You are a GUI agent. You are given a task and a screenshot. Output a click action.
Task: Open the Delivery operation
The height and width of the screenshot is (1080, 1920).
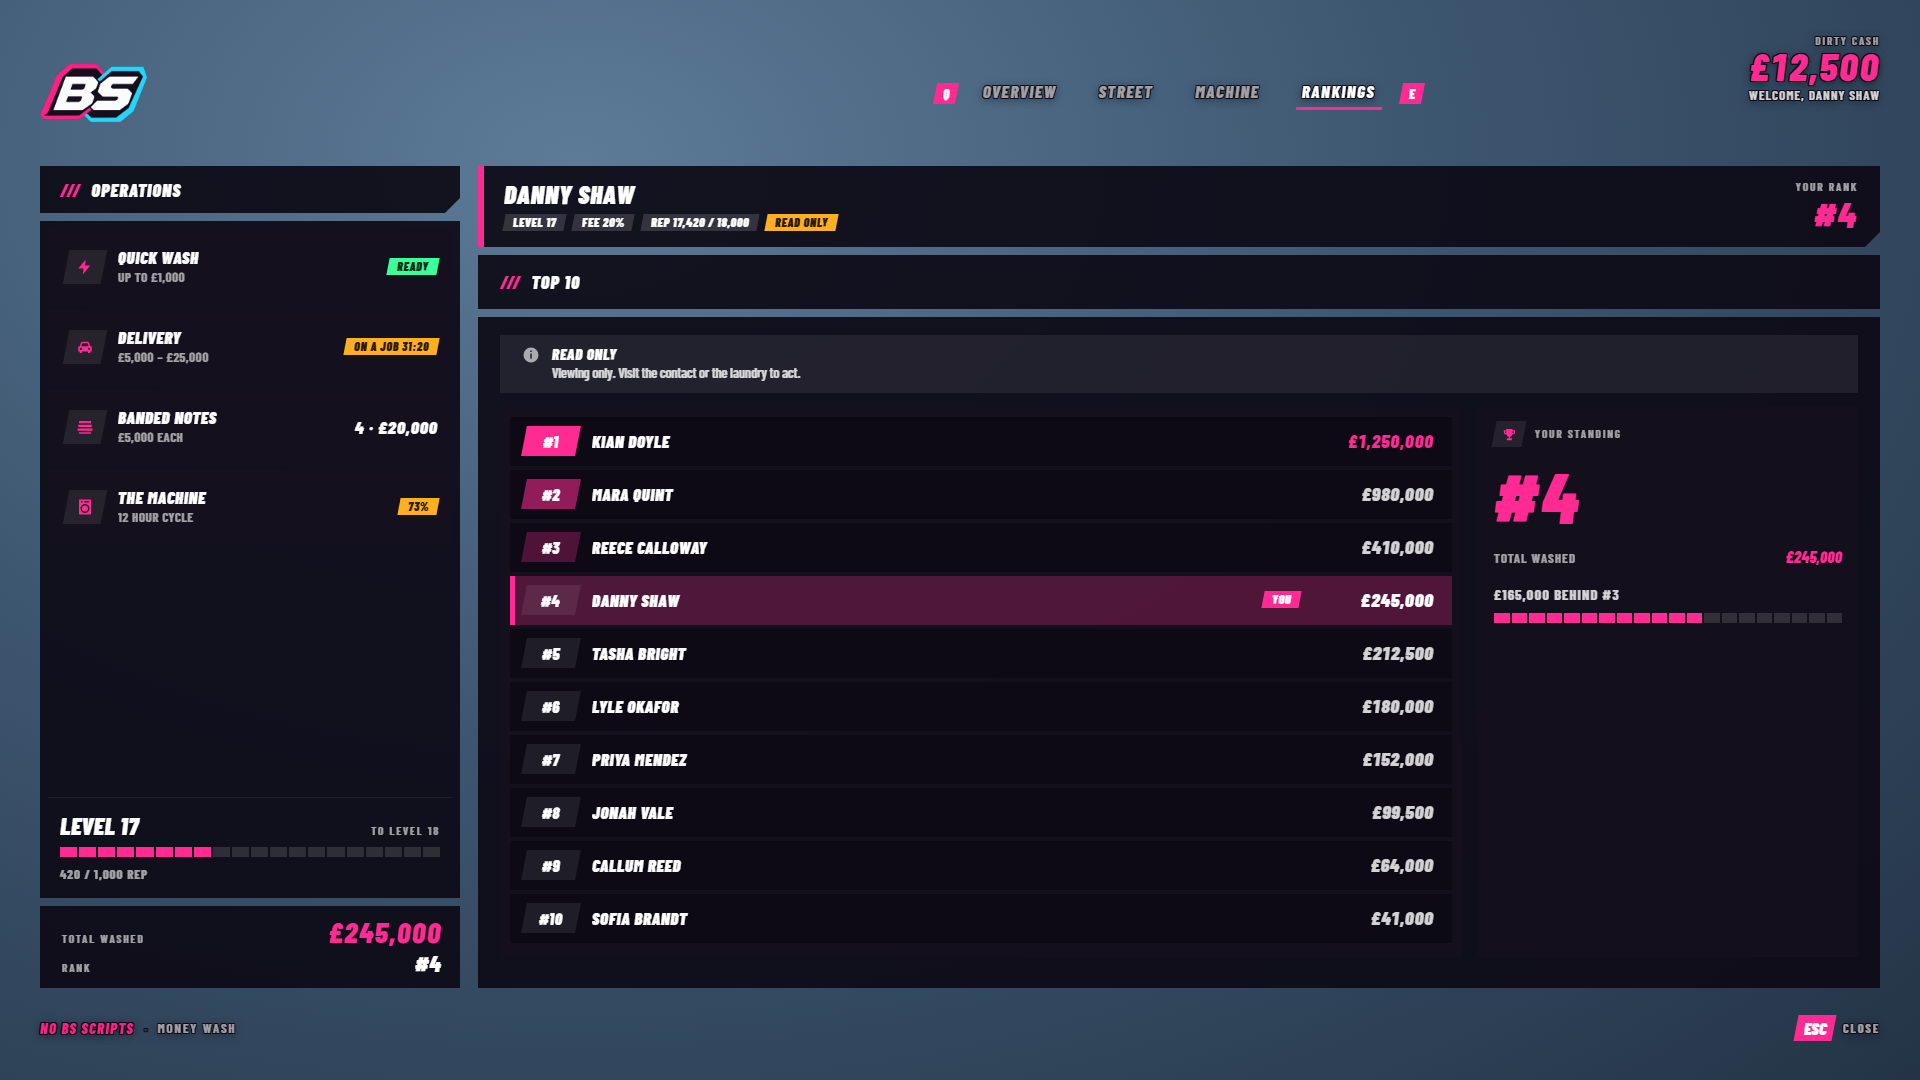[x=250, y=347]
